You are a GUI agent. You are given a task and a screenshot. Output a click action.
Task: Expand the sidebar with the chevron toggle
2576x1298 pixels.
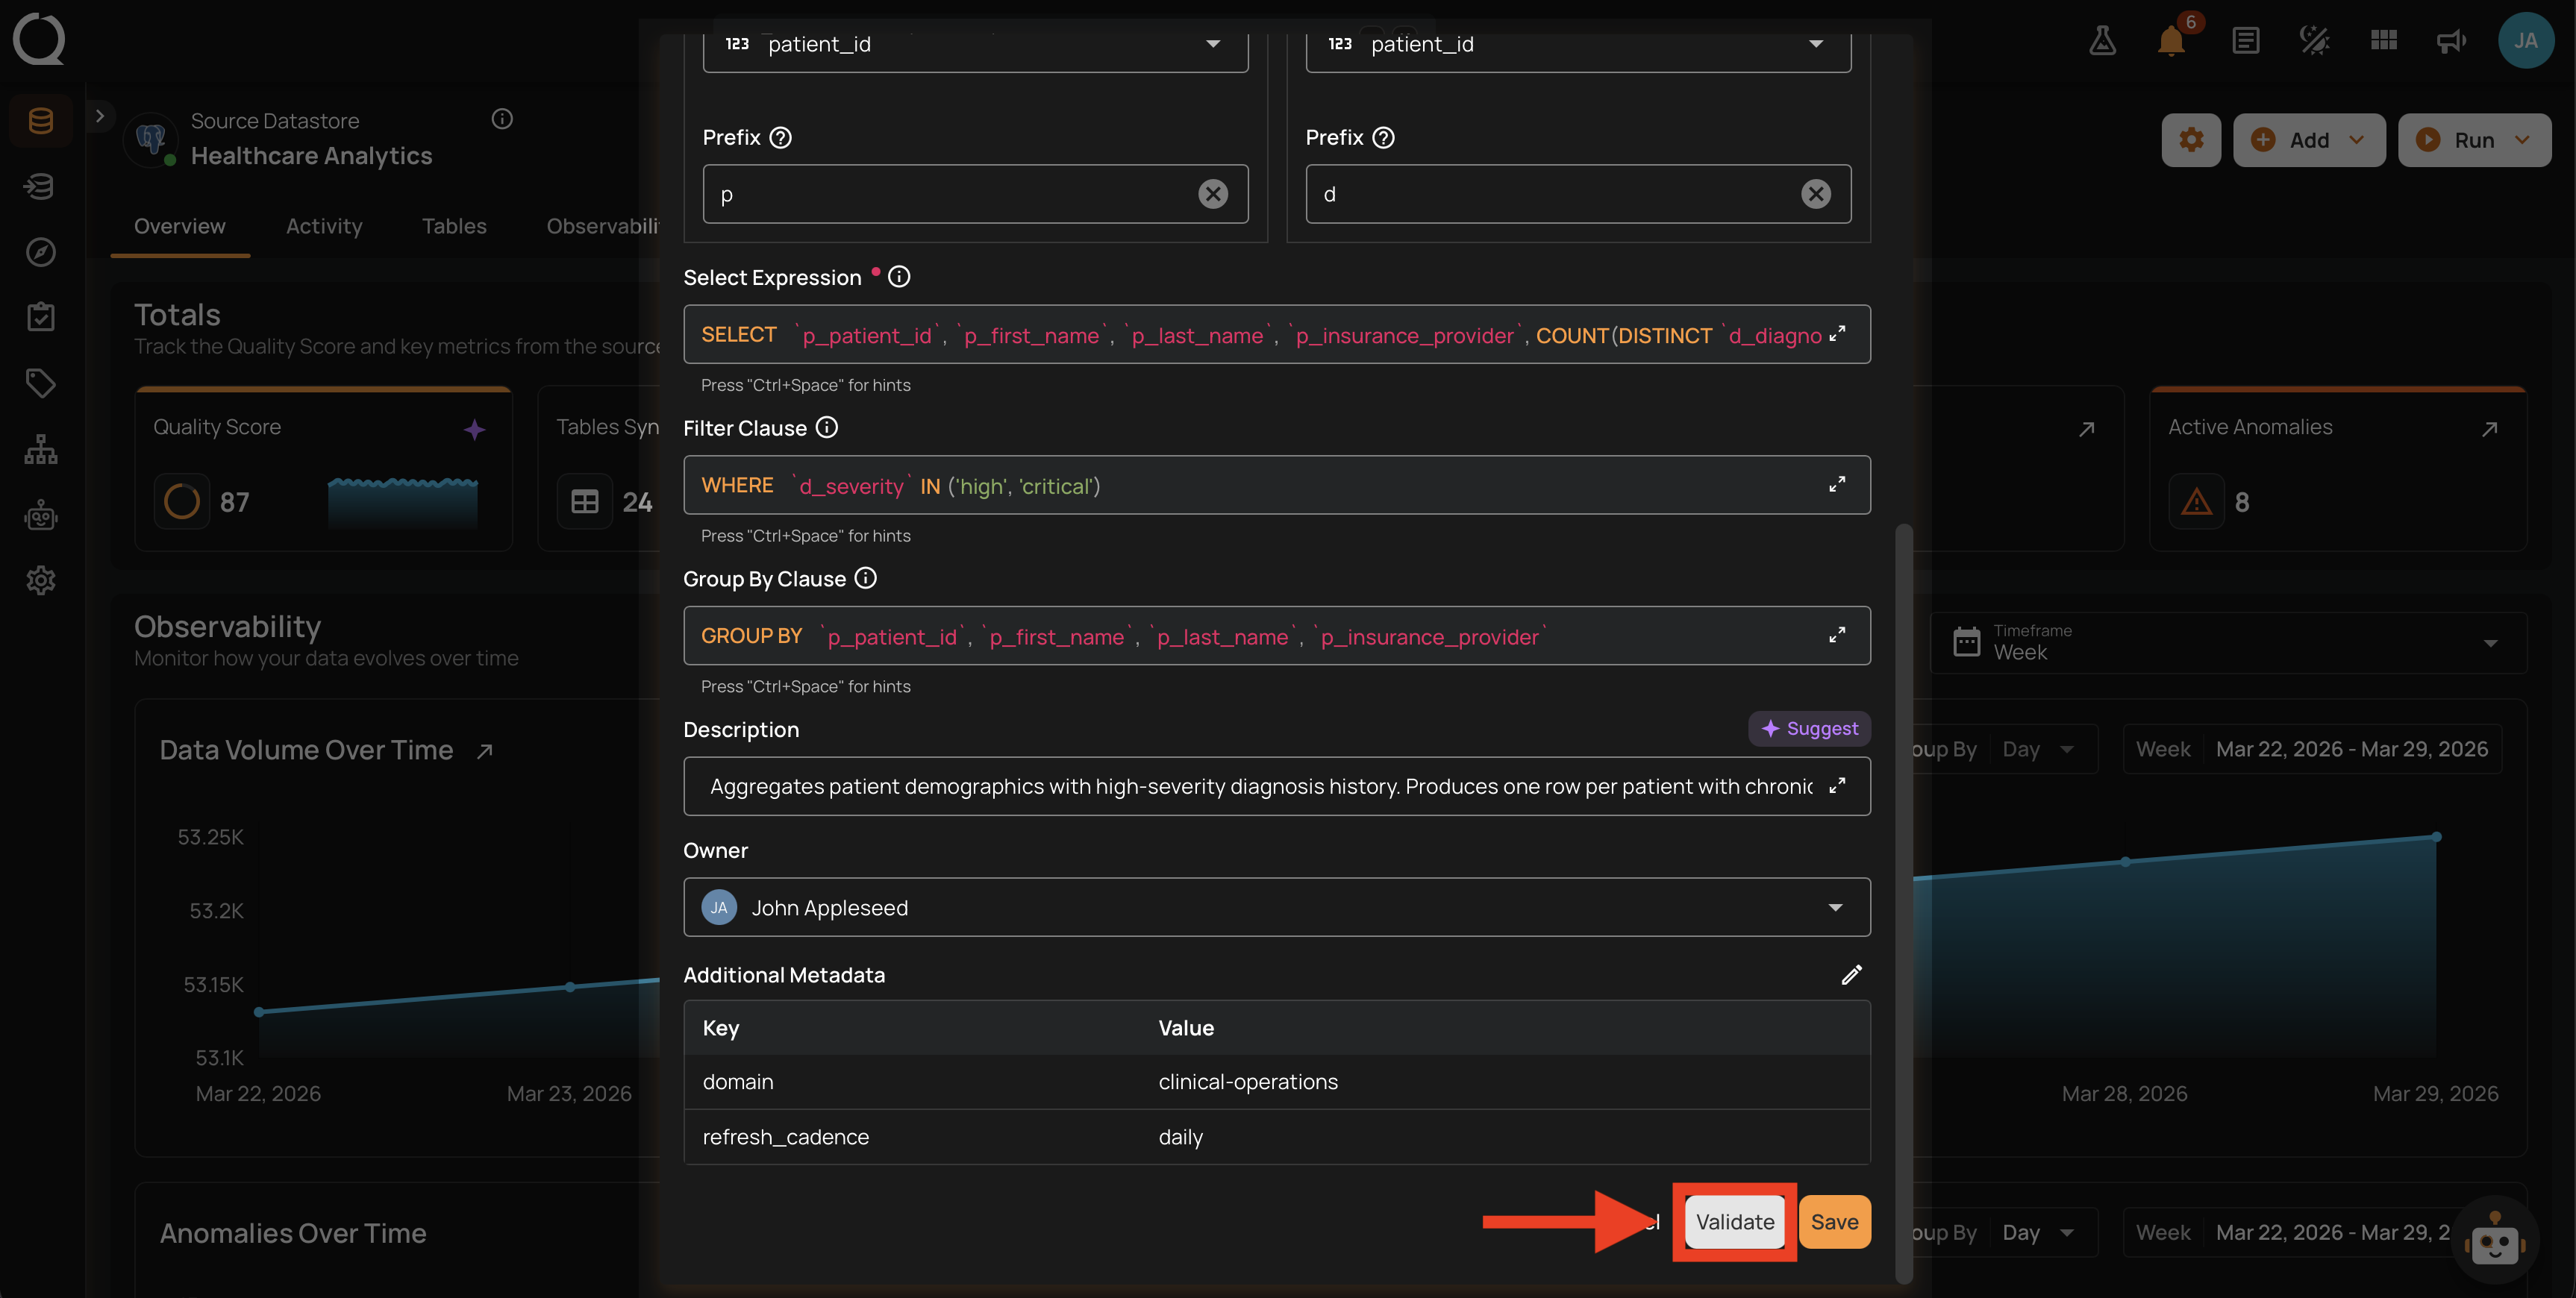tap(99, 116)
